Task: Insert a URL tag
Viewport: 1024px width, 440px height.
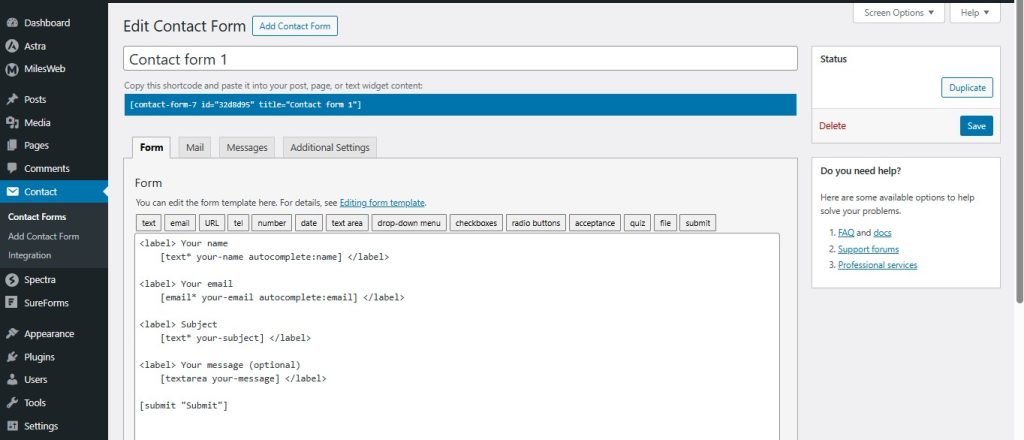Action: pyautogui.click(x=212, y=223)
